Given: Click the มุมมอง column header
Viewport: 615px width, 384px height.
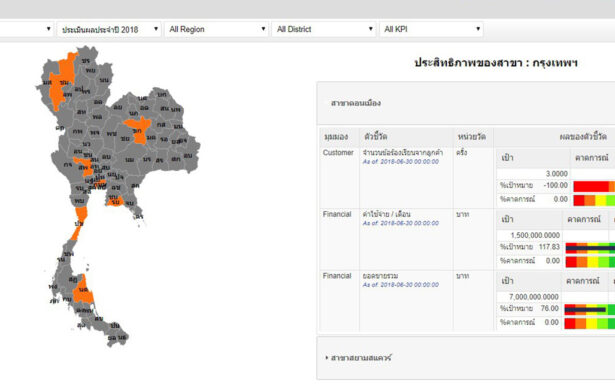Looking at the screenshot, I should (336, 137).
